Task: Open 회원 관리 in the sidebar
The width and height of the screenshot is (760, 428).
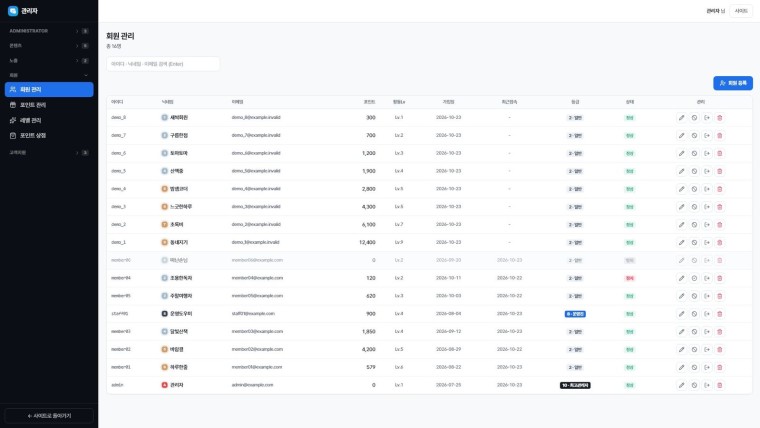Action: [x=49, y=90]
